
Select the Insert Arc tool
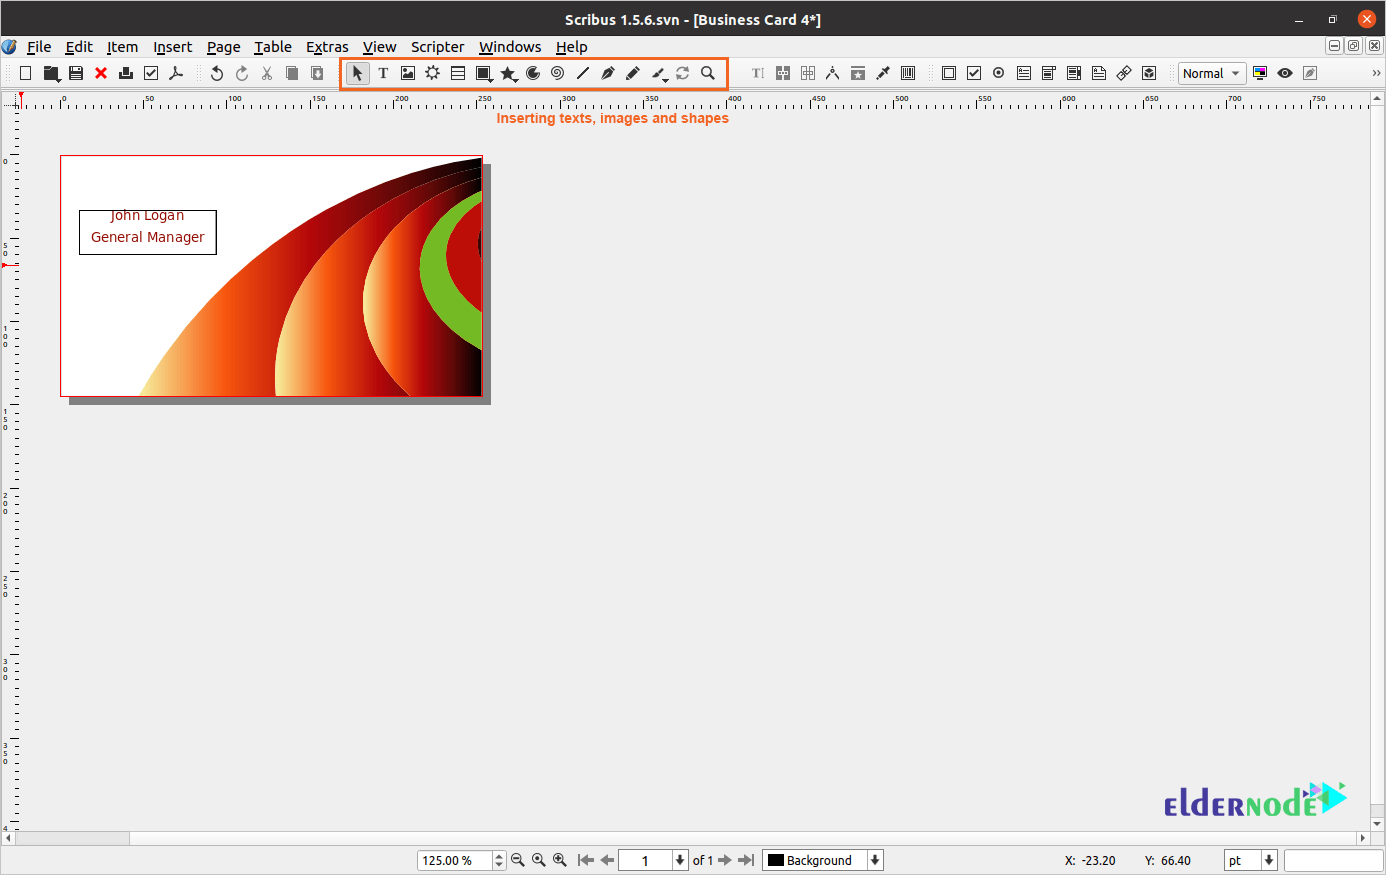pyautogui.click(x=533, y=73)
